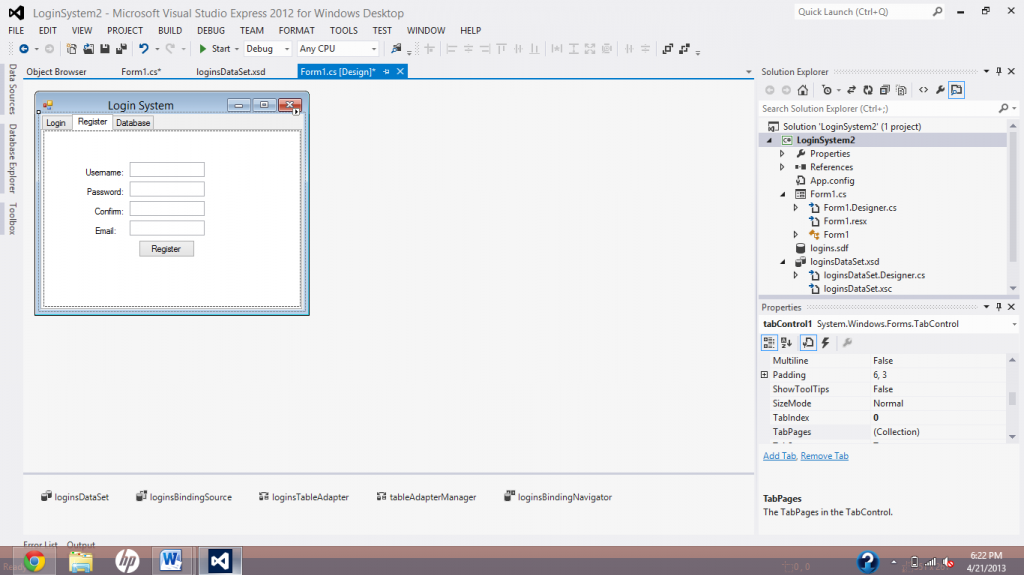Screen dimensions: 1024x575
Task: Select the Database tab on the form
Action: [133, 123]
